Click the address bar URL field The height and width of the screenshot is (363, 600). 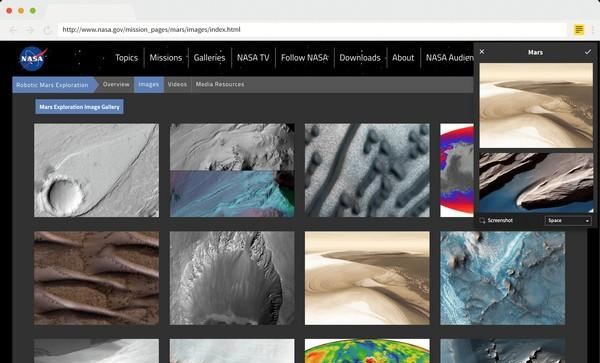[x=311, y=30]
